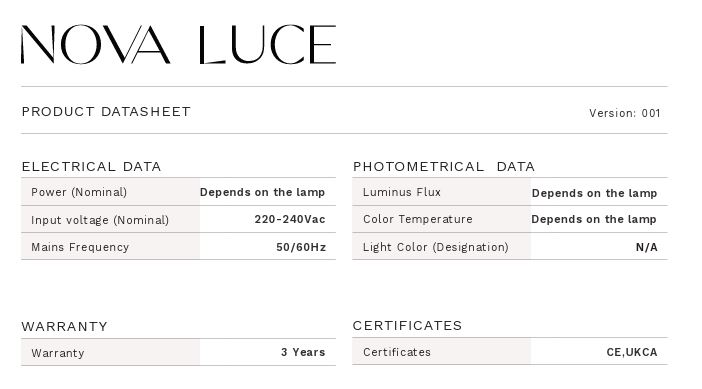Click the NOVA LUCE logo
This screenshot has width=702, height=389.
178,44
